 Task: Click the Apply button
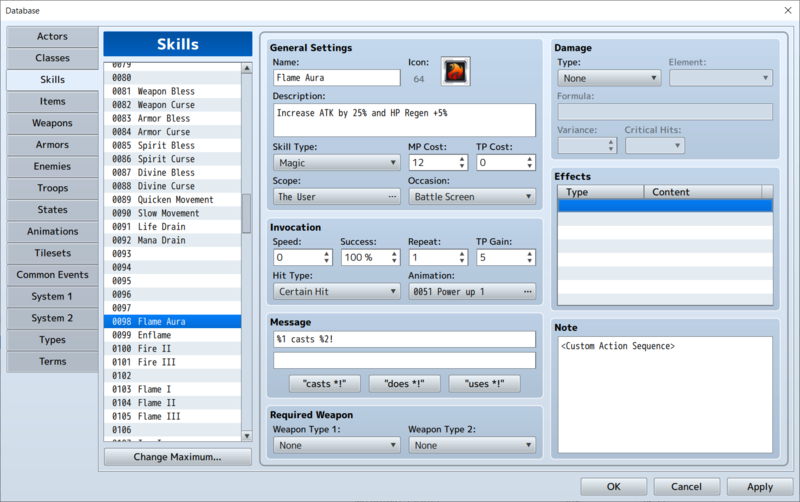point(759,487)
